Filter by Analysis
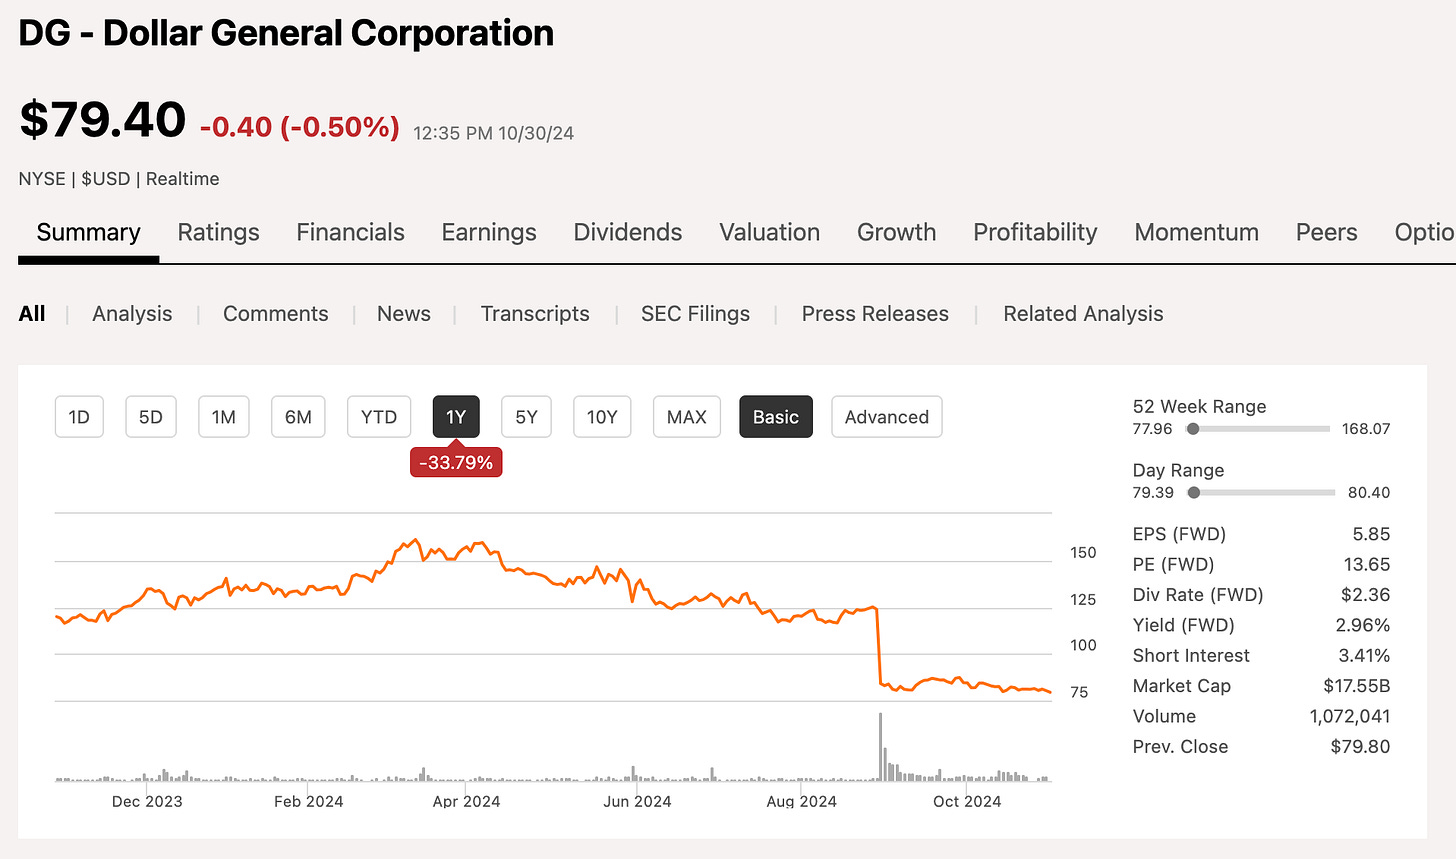 click(x=132, y=314)
